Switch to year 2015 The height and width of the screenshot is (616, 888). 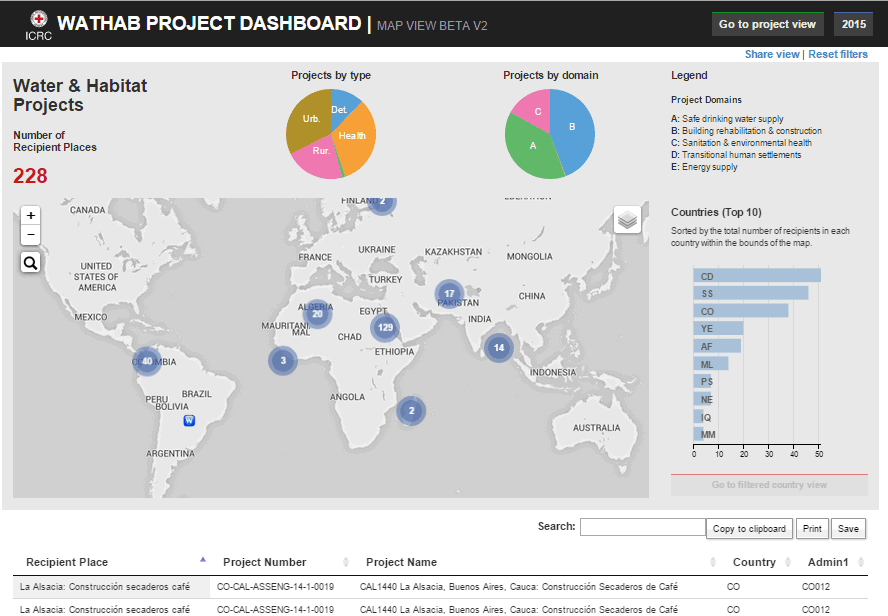pyautogui.click(x=853, y=24)
